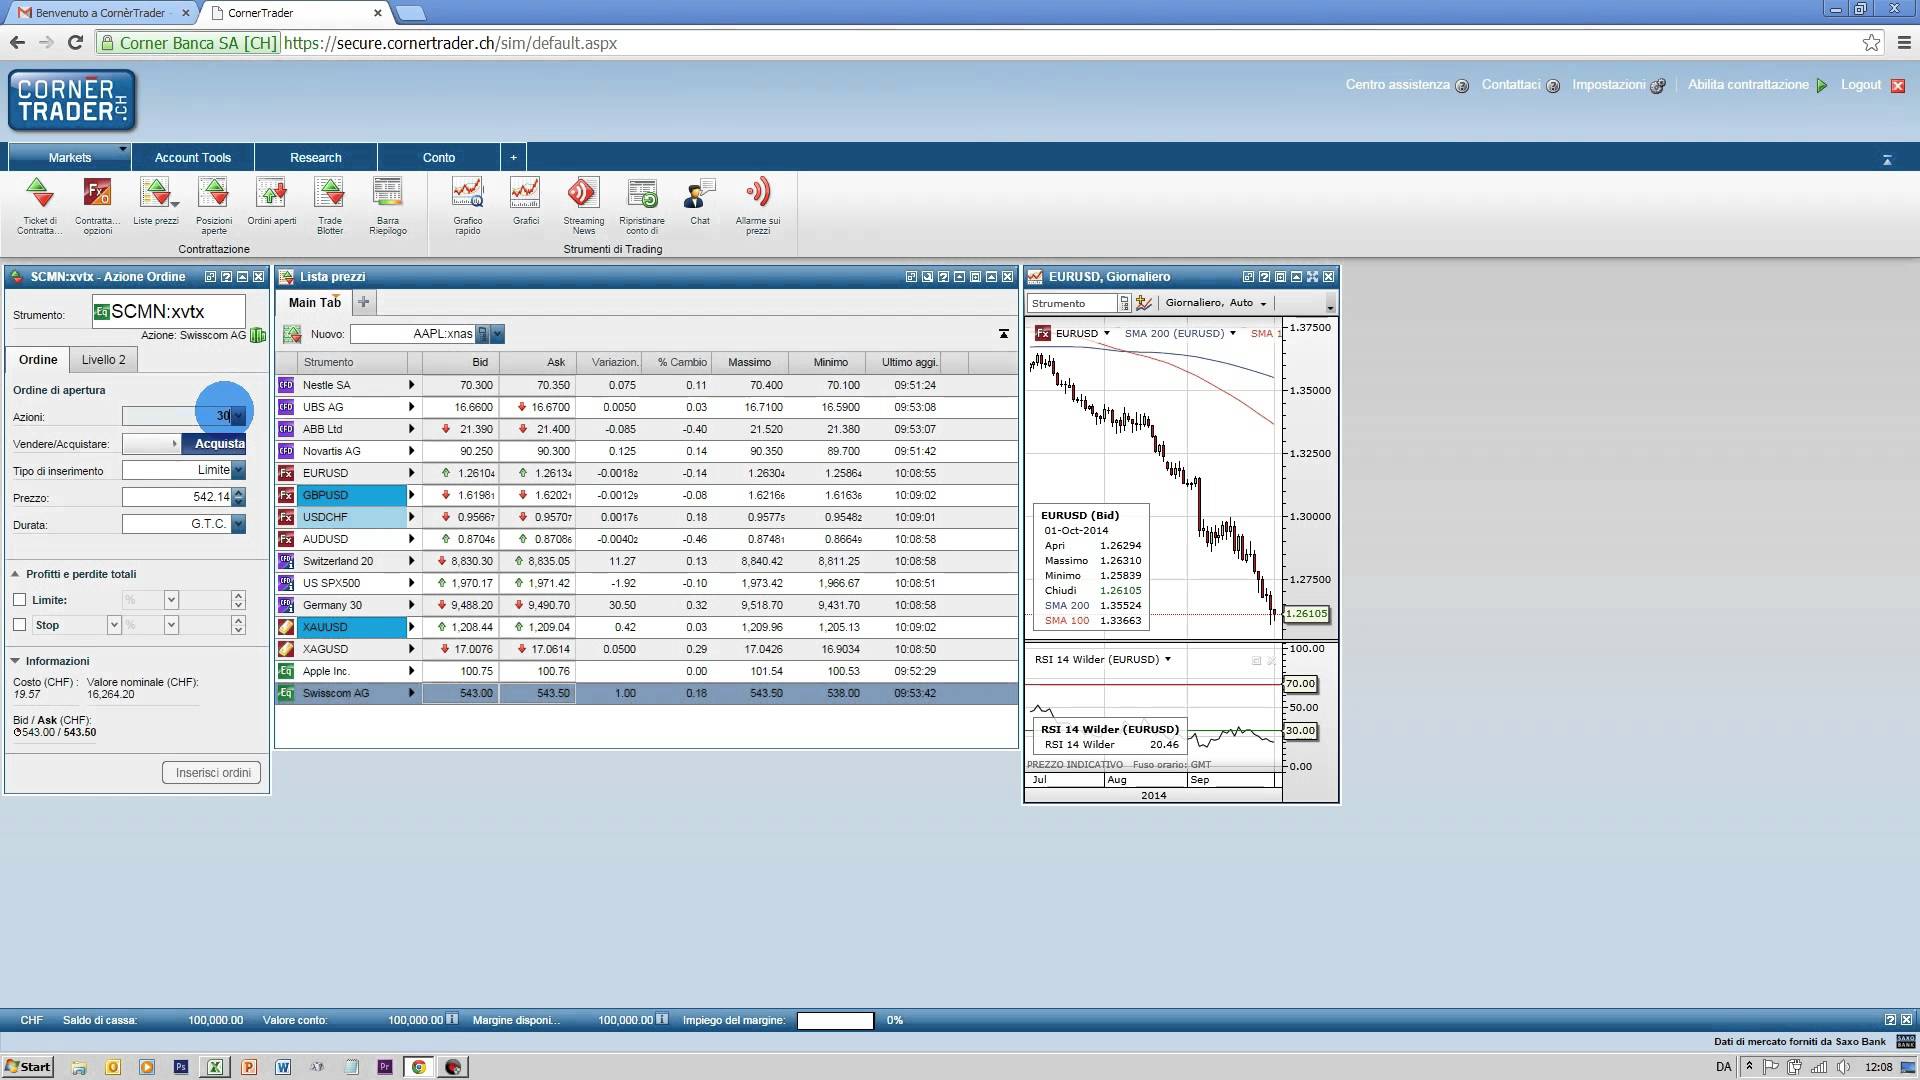Click Strumento field SCMN:xvtx
Viewport: 1920px width, 1080px height.
pyautogui.click(x=168, y=312)
